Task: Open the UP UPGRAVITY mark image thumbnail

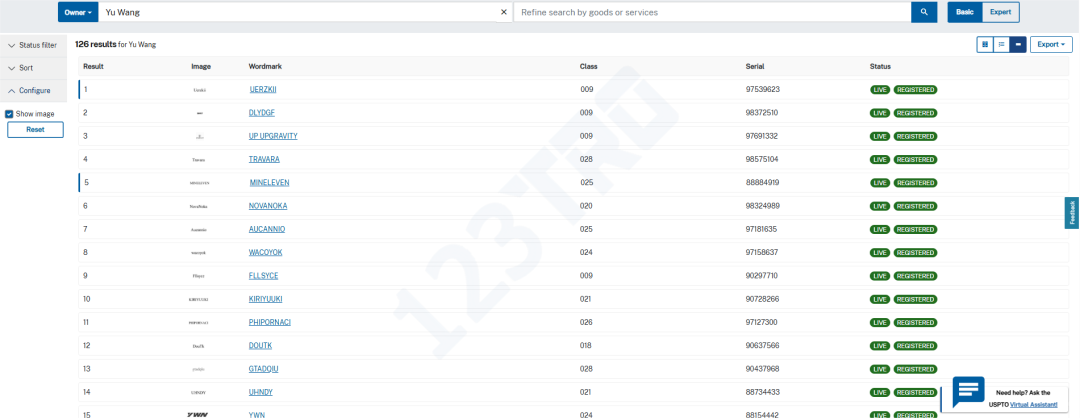Action: (199, 137)
